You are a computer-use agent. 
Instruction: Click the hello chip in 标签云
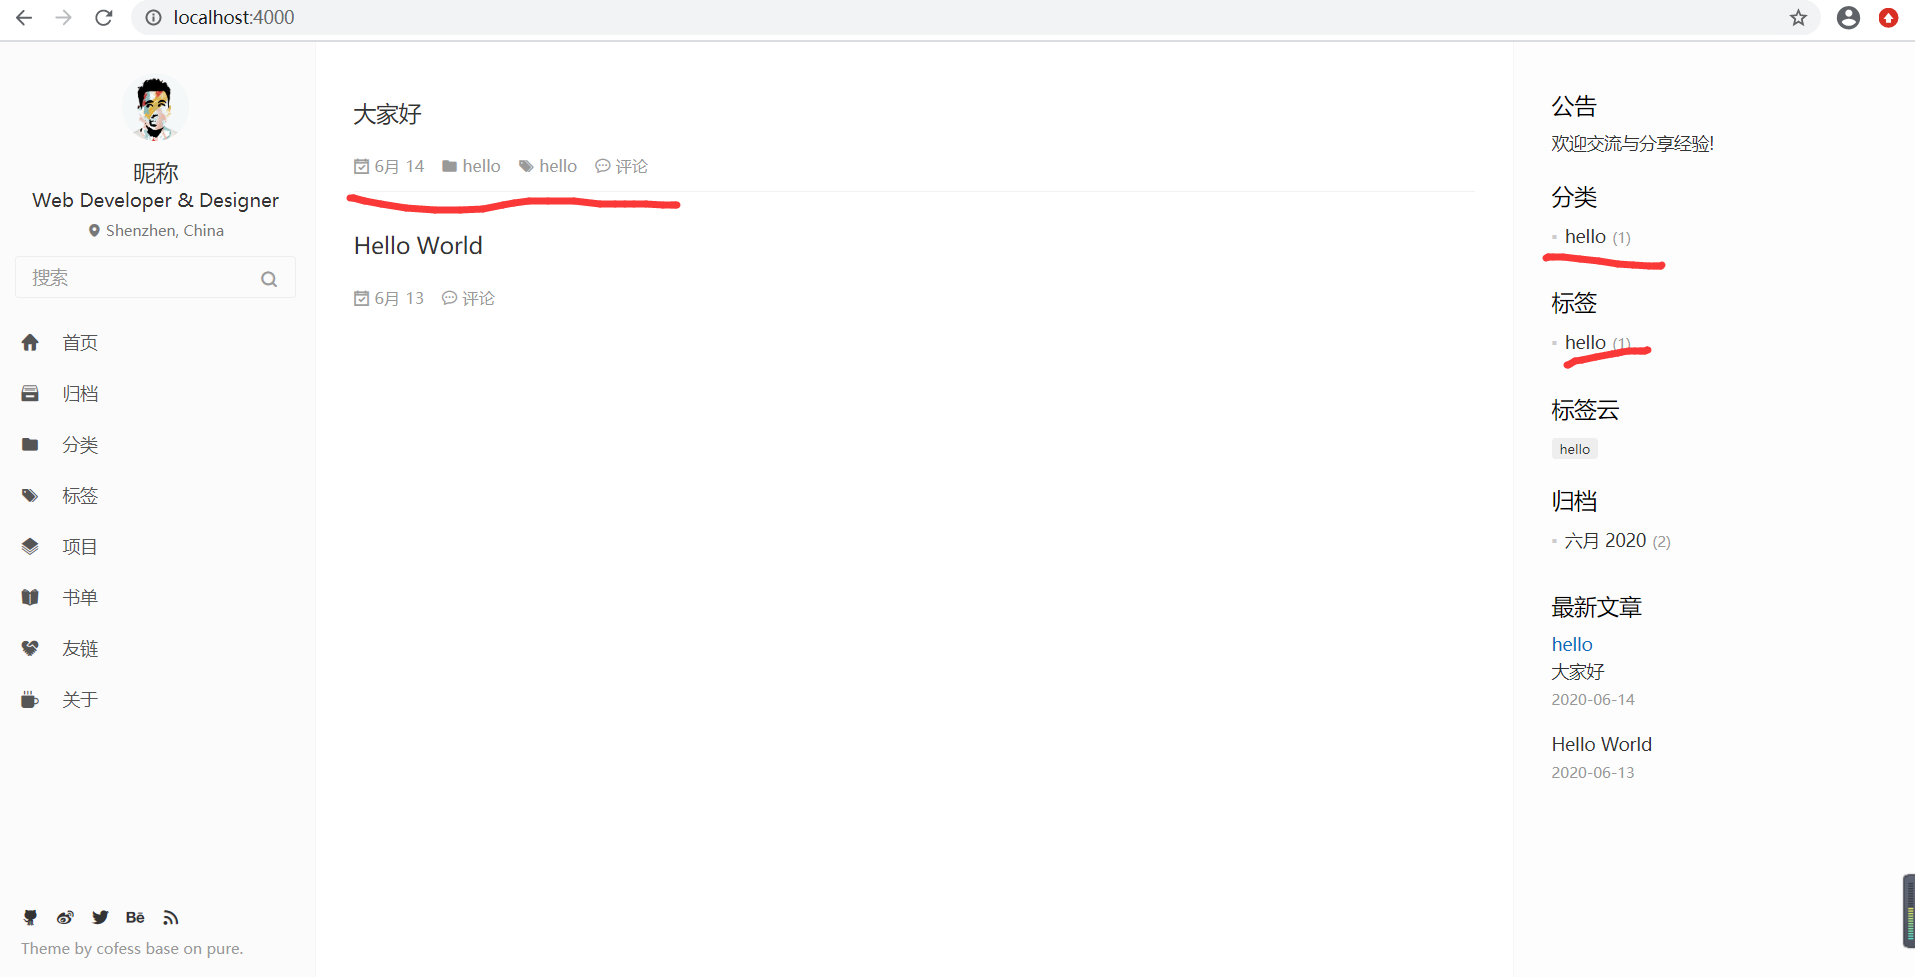tap(1575, 449)
